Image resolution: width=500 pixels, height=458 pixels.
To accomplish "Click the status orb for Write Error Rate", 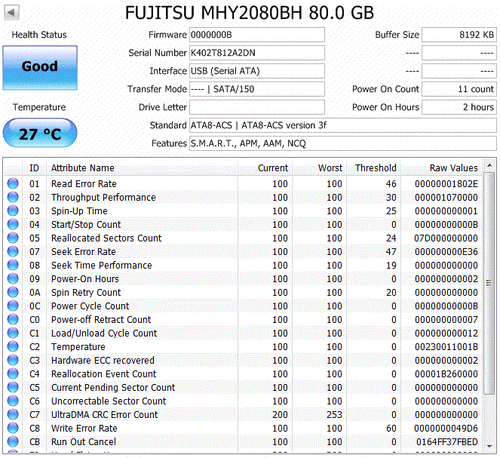I will [x=13, y=428].
